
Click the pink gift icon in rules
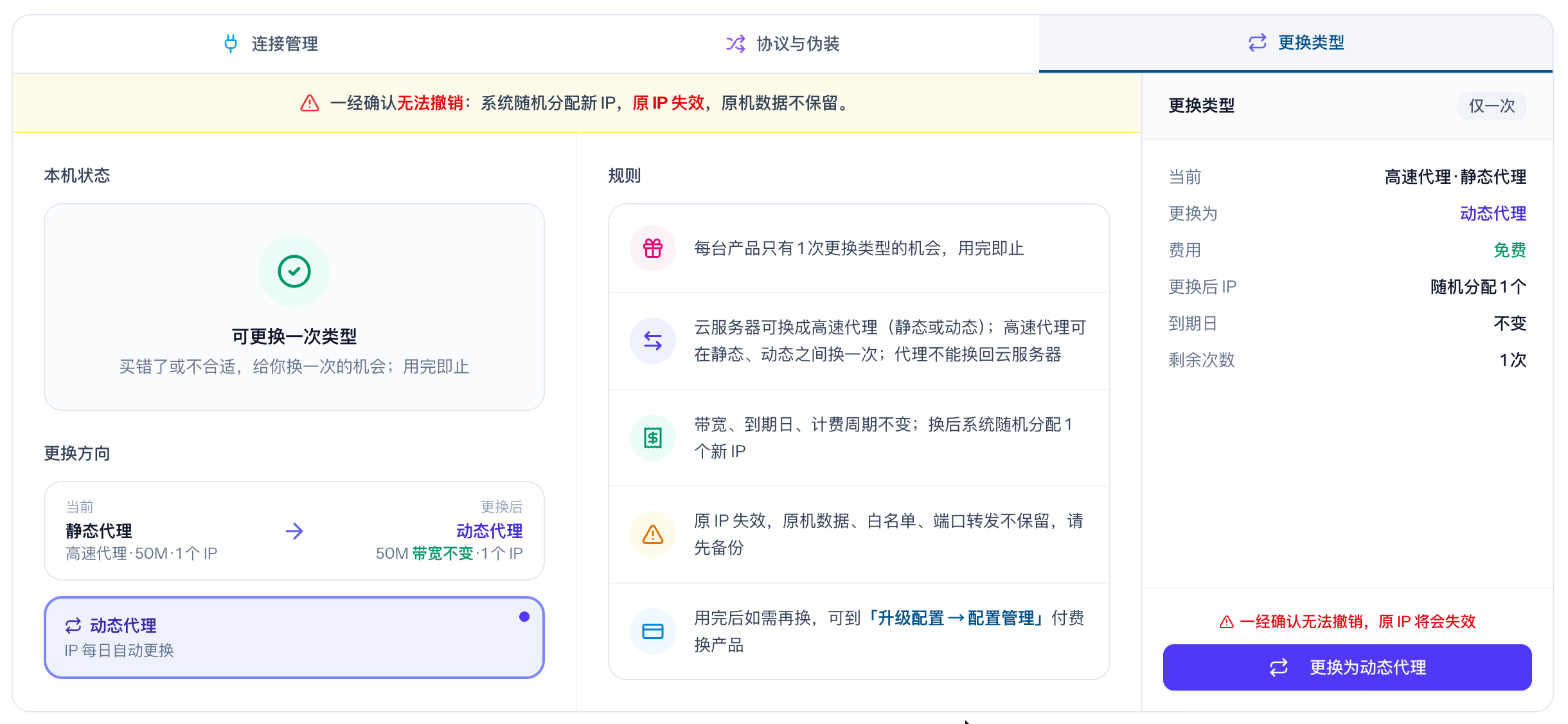point(653,248)
